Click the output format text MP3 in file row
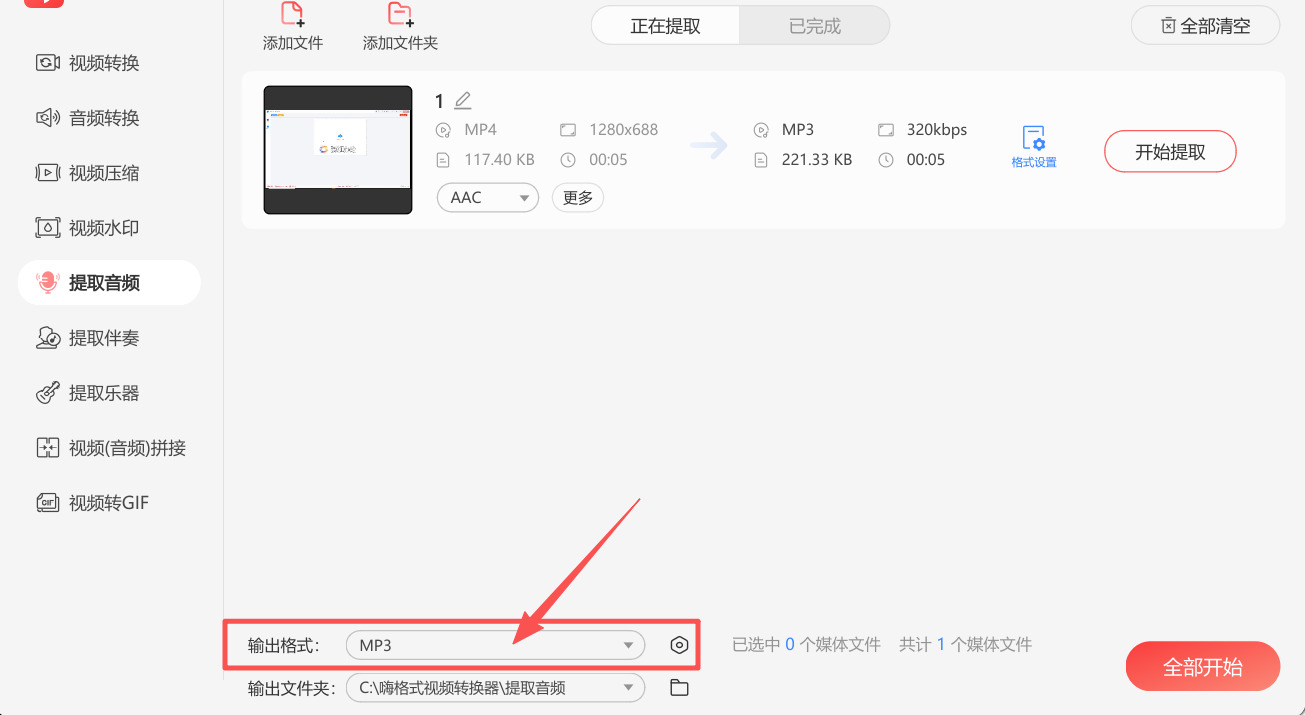 [x=798, y=130]
